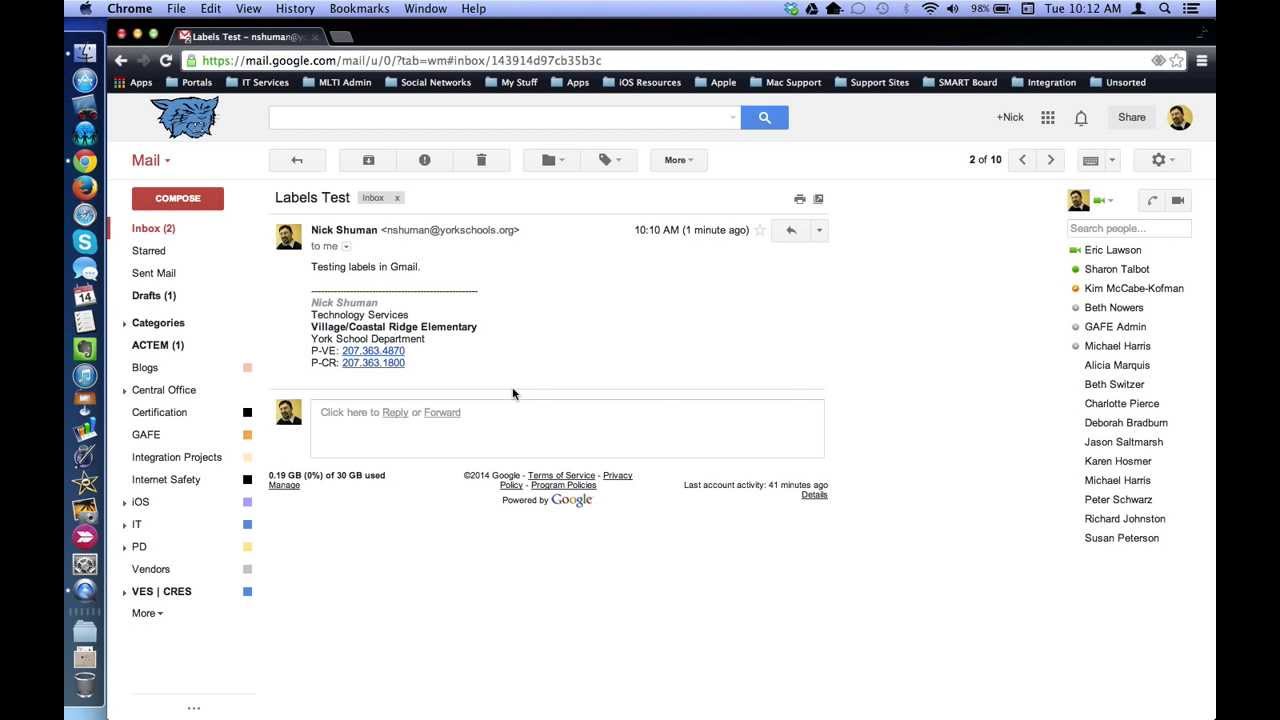
Task: Open account profile picture menu
Action: coord(1180,117)
